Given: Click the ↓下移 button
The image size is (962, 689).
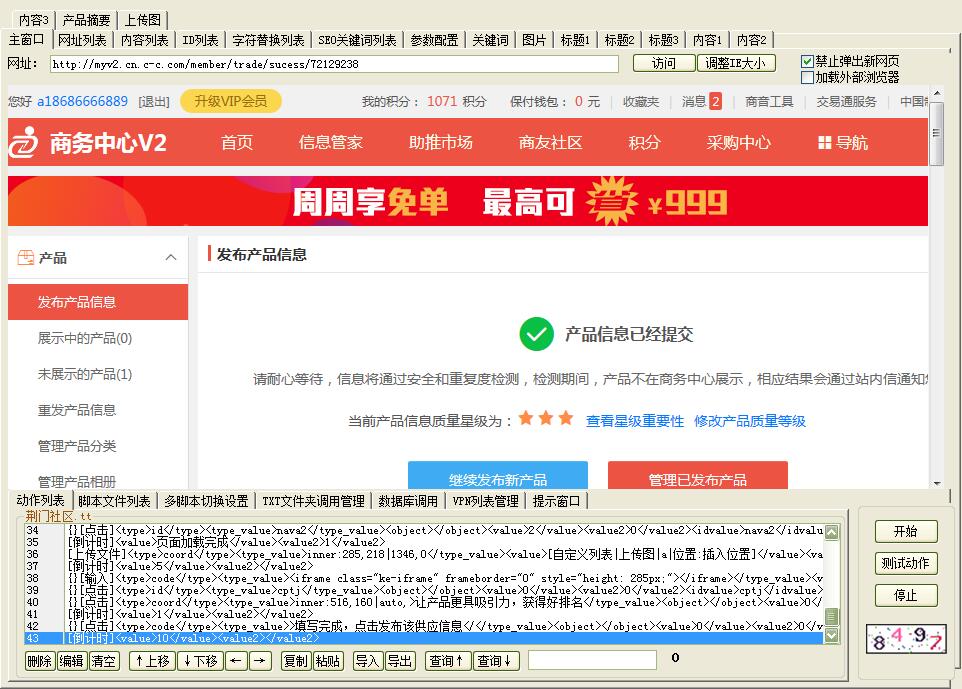Looking at the screenshot, I should point(200,661).
